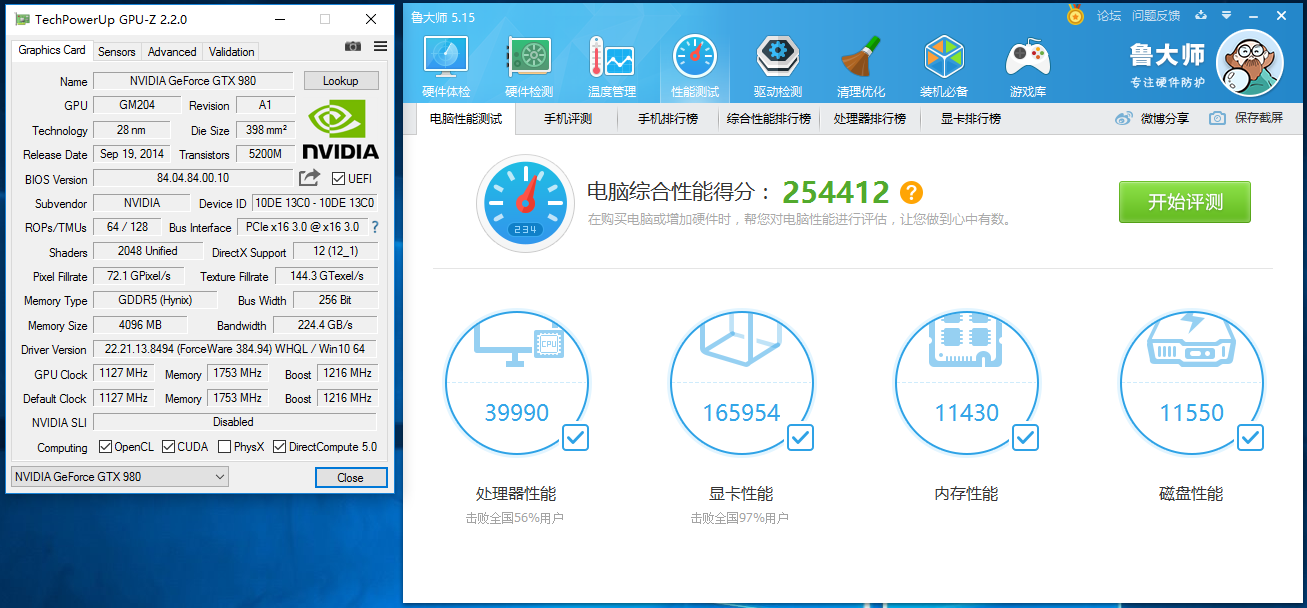This screenshot has width=1307, height=608.
Task: Click the Memory Type GDDR5 (Hynix) field
Action: point(155,300)
